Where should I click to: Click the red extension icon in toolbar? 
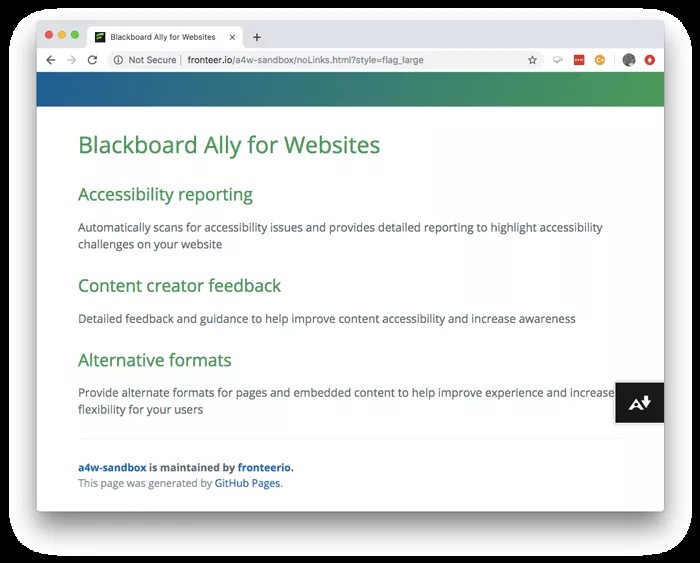pyautogui.click(x=579, y=60)
